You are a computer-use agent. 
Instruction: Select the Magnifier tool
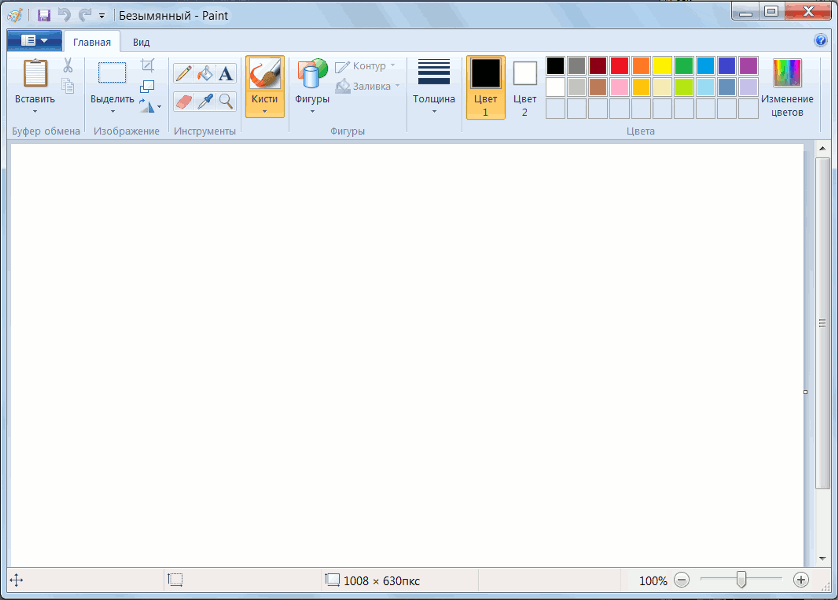point(226,101)
